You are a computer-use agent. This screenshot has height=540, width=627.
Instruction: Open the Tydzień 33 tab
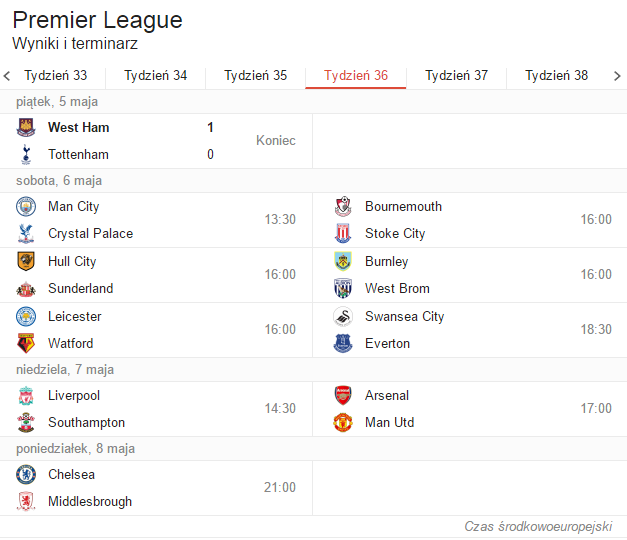(x=56, y=76)
